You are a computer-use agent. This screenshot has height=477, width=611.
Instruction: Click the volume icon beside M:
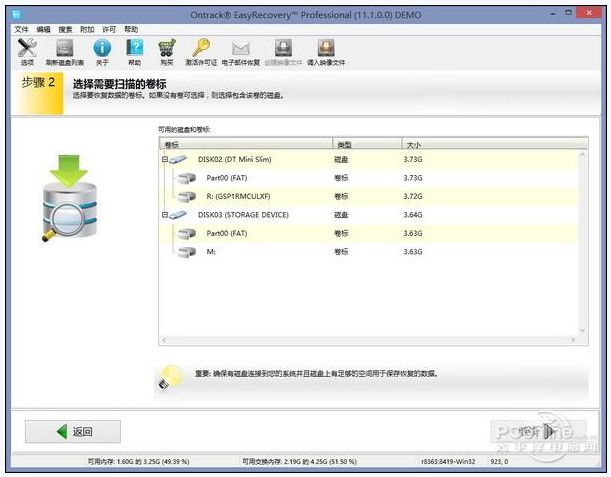pos(186,252)
